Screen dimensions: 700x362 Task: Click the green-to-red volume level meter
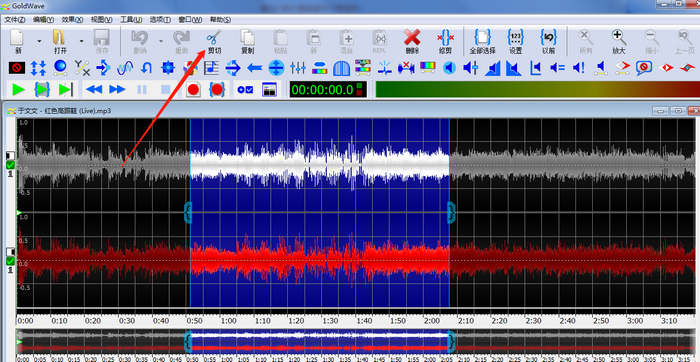(538, 89)
